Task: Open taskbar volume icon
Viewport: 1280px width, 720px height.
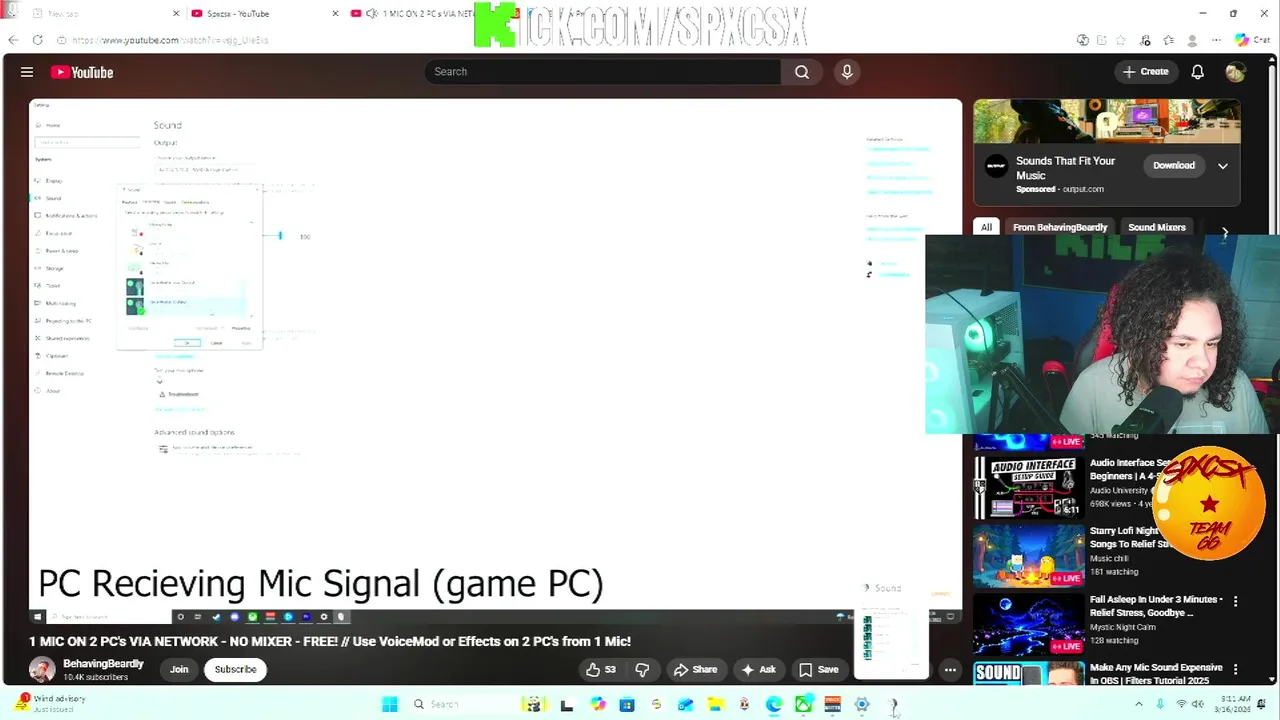Action: click(1198, 705)
